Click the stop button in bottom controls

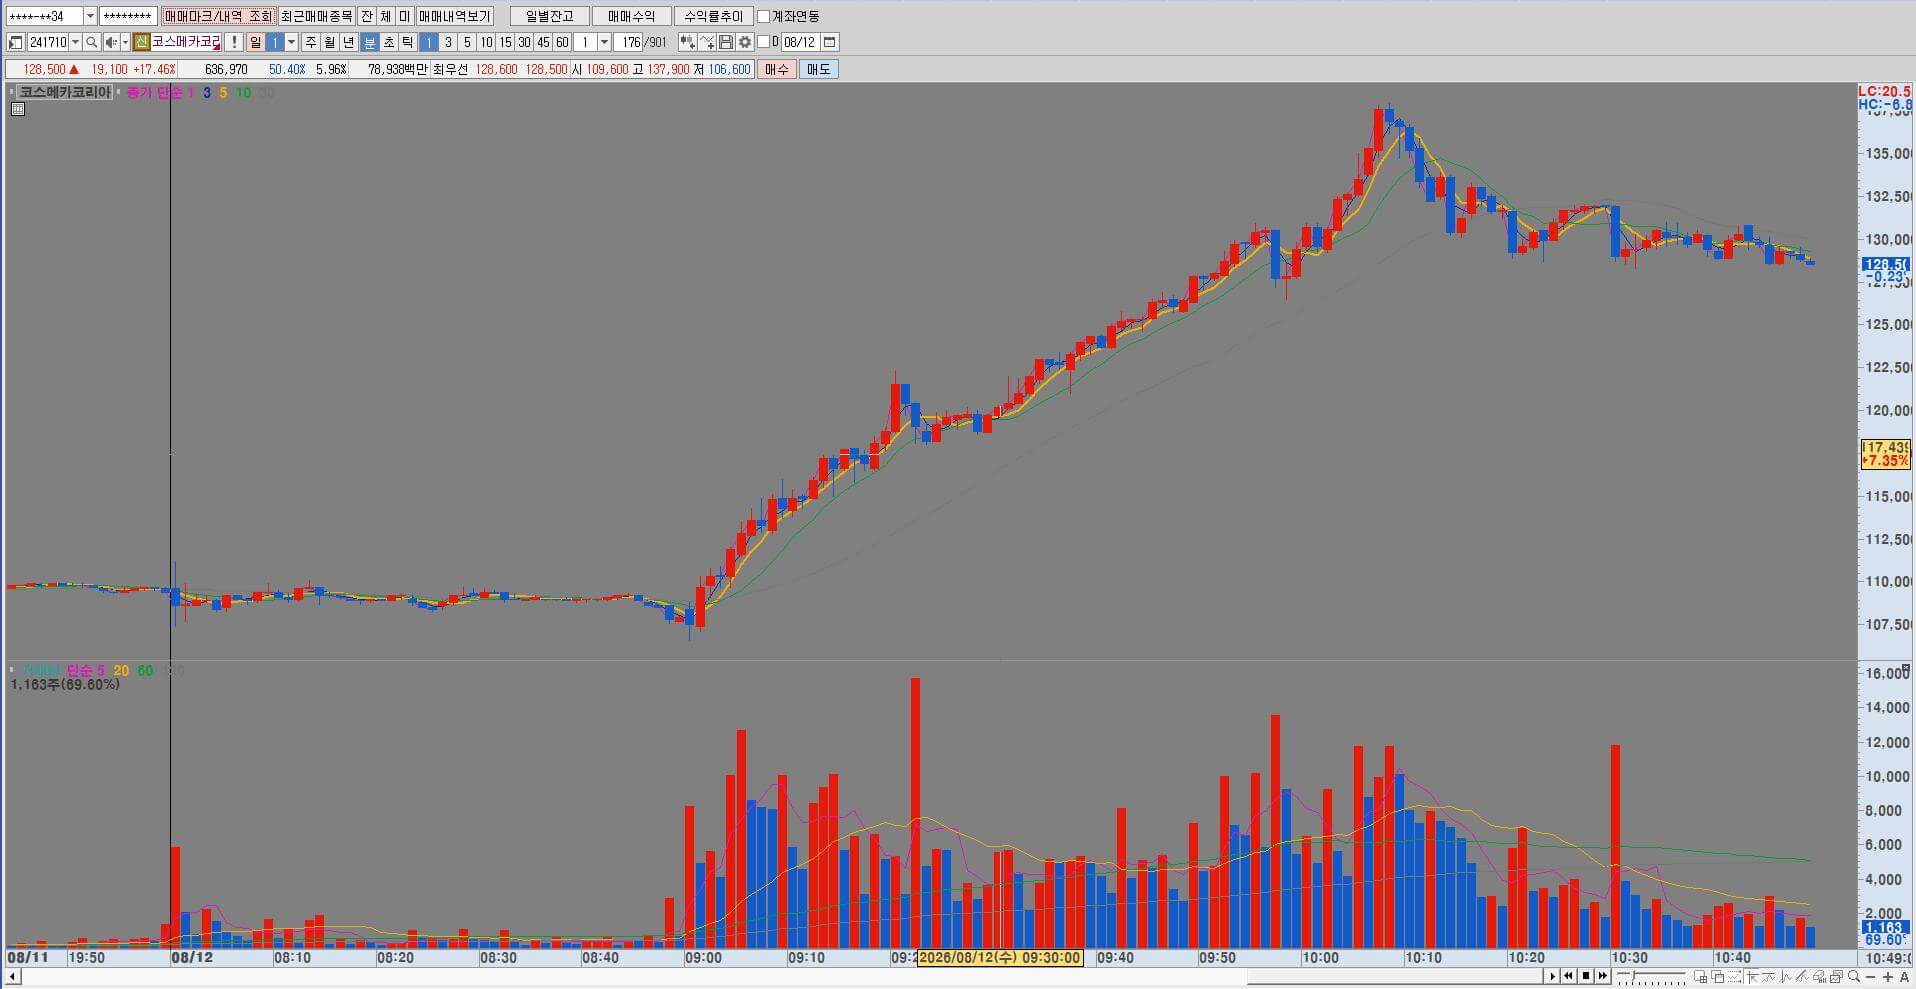[x=1585, y=976]
